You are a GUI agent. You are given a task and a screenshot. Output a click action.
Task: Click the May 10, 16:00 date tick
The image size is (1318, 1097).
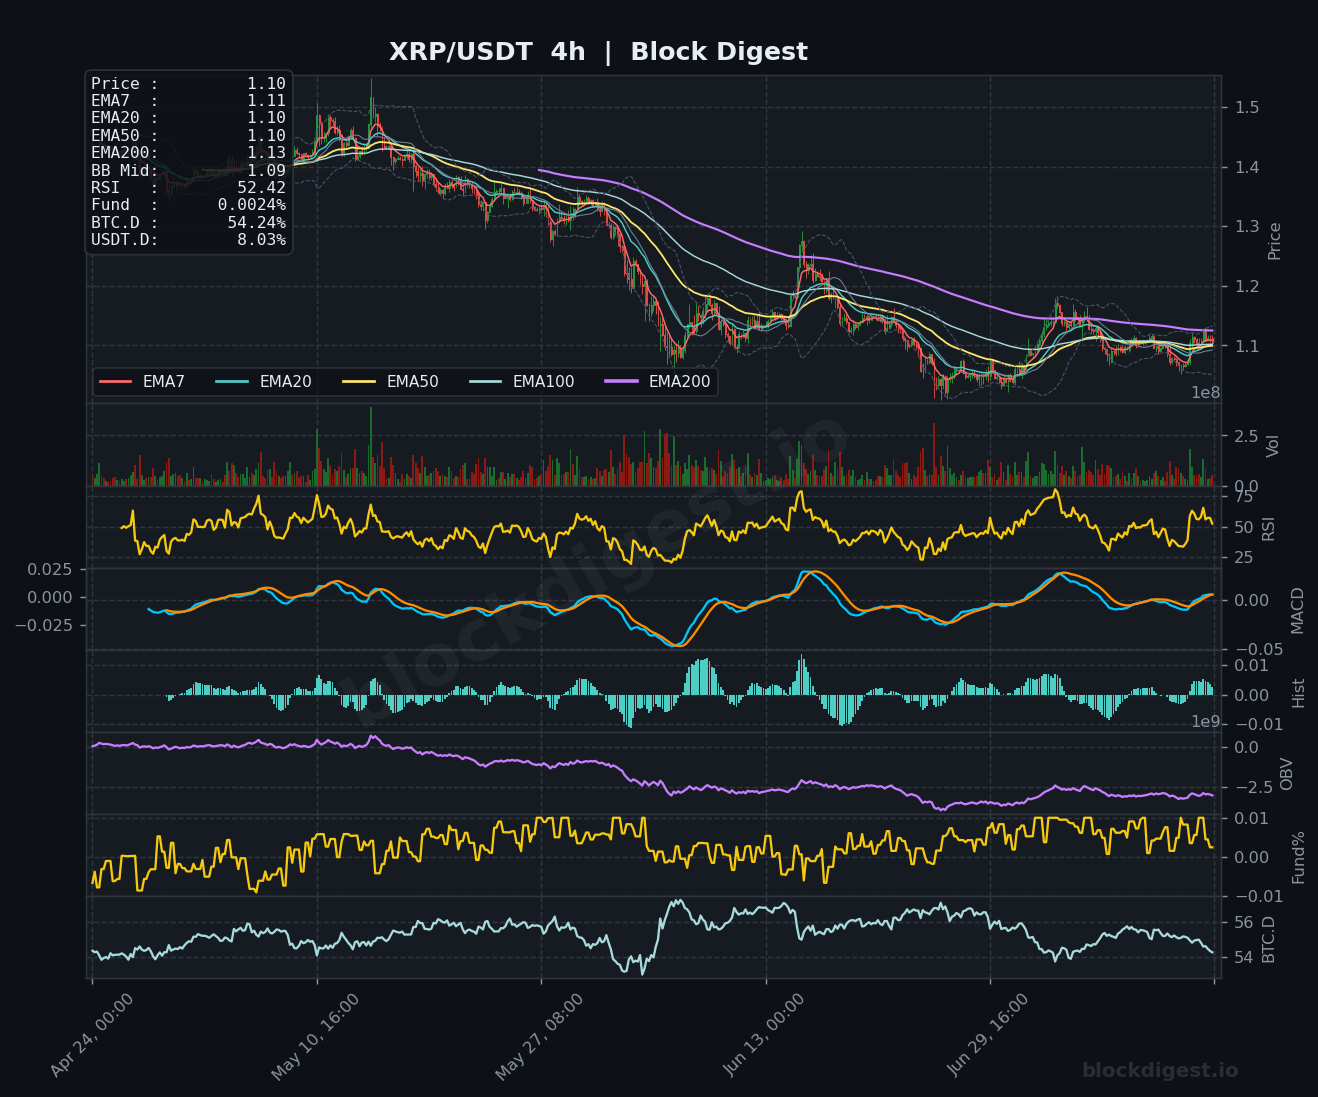(316, 1036)
